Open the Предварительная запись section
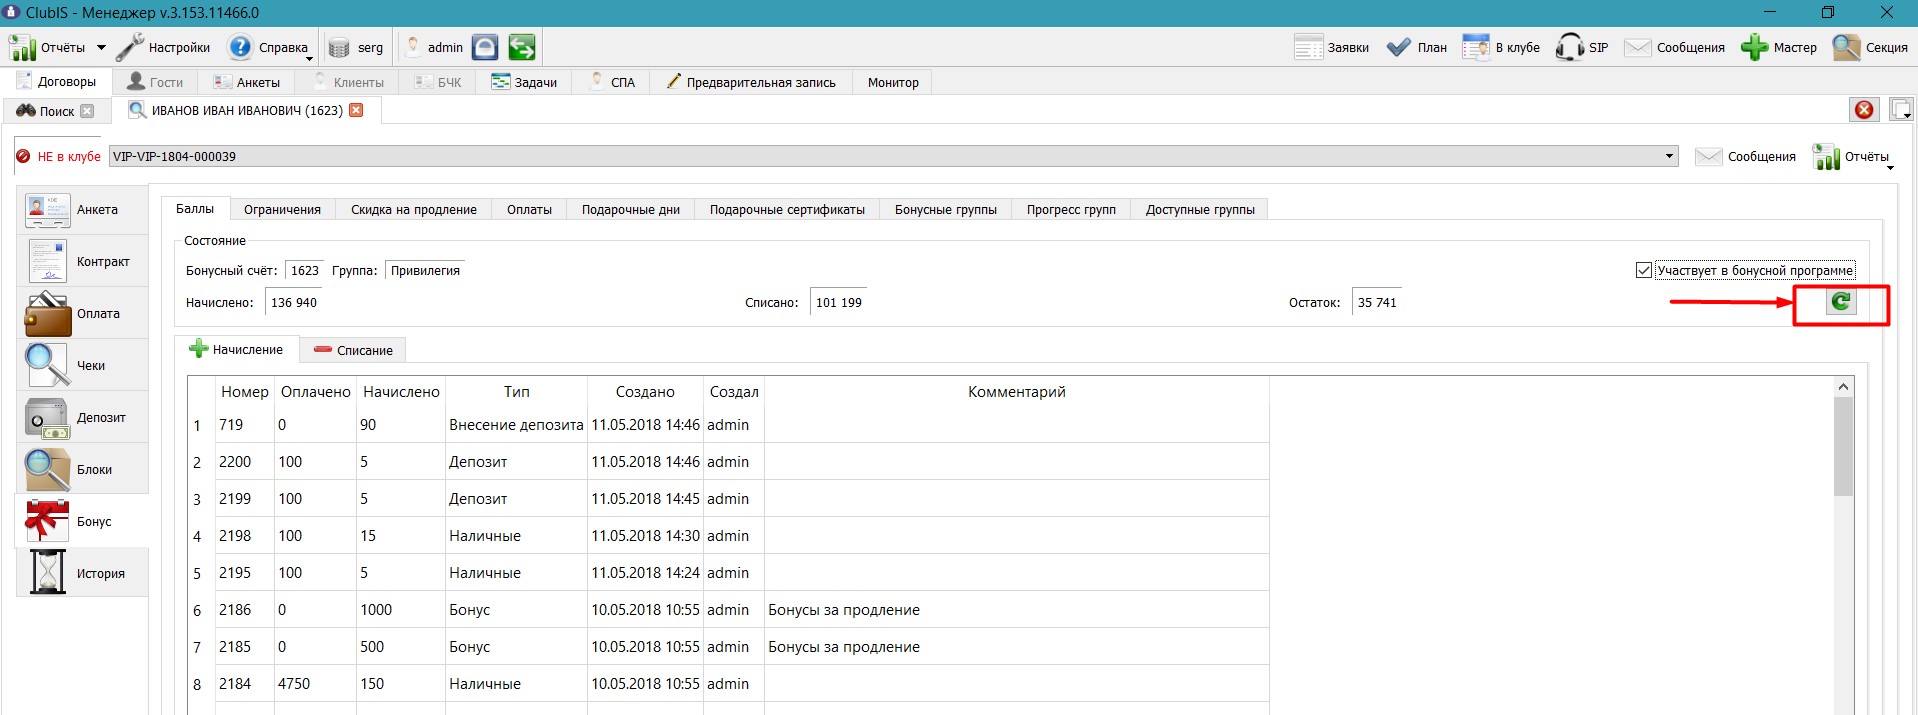This screenshot has height=715, width=1918. pyautogui.click(x=750, y=82)
